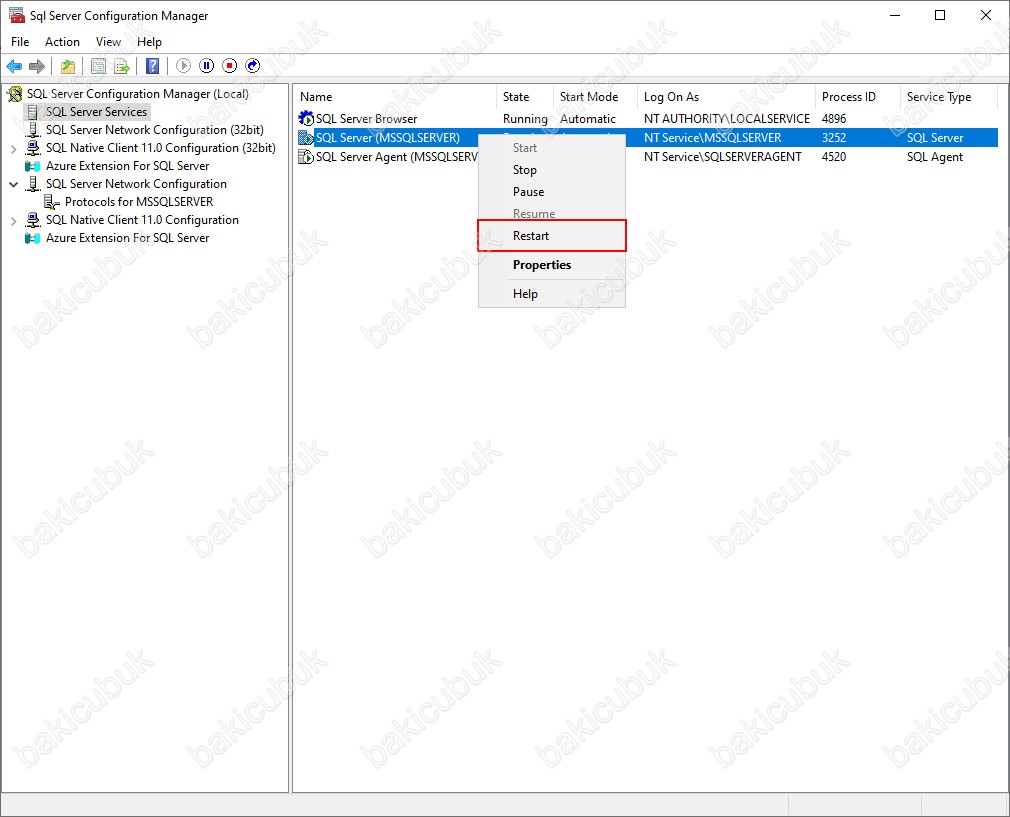This screenshot has height=817, width=1010.
Task: Collapse the SQL Server Network Configuration node
Action: [x=14, y=184]
